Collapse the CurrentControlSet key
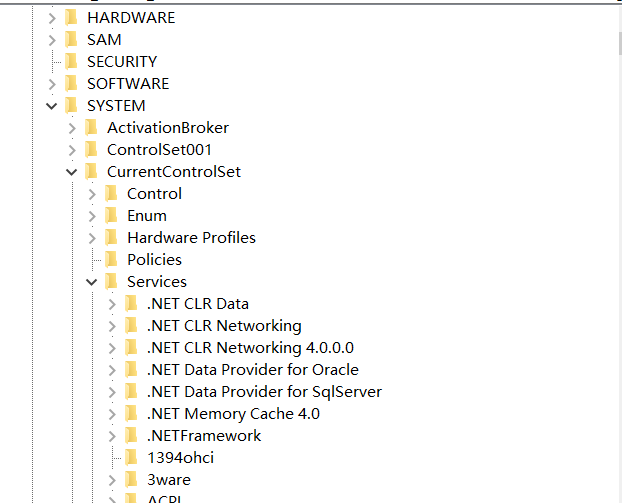This screenshot has width=622, height=503. point(71,172)
